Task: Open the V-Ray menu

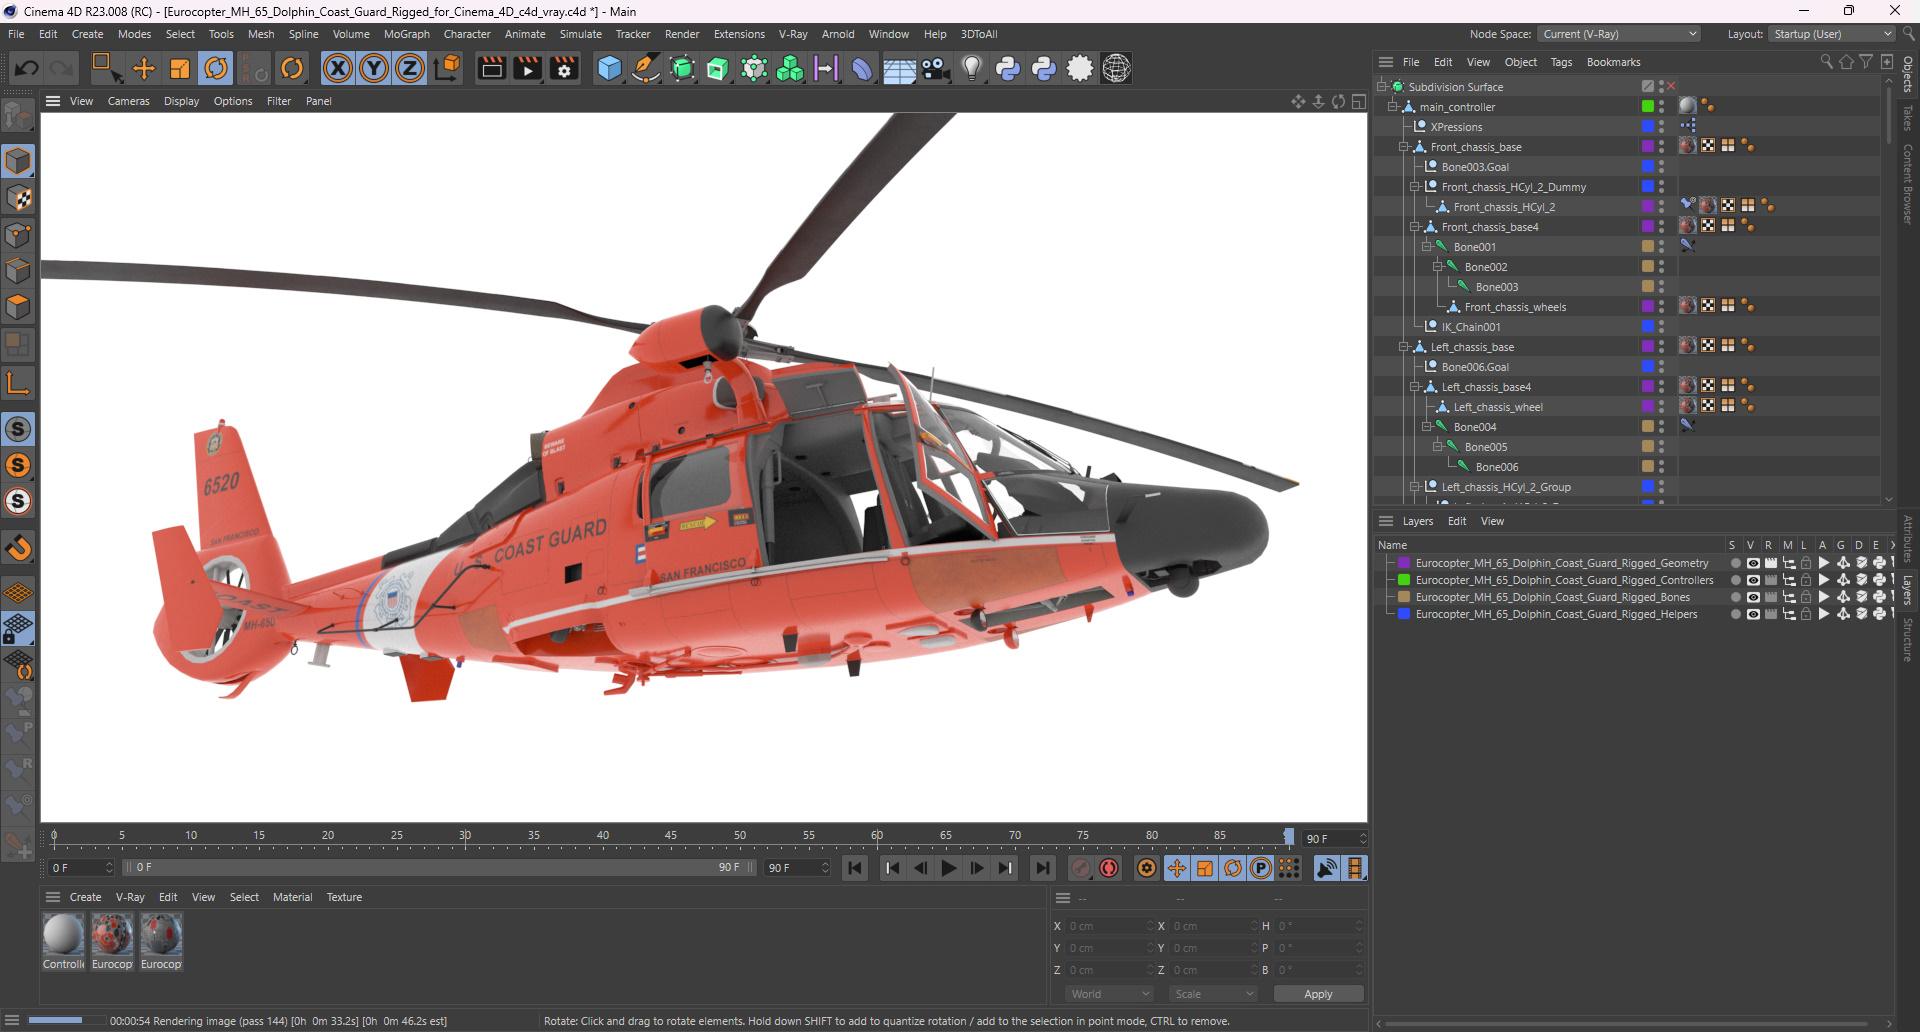Action: pyautogui.click(x=793, y=34)
